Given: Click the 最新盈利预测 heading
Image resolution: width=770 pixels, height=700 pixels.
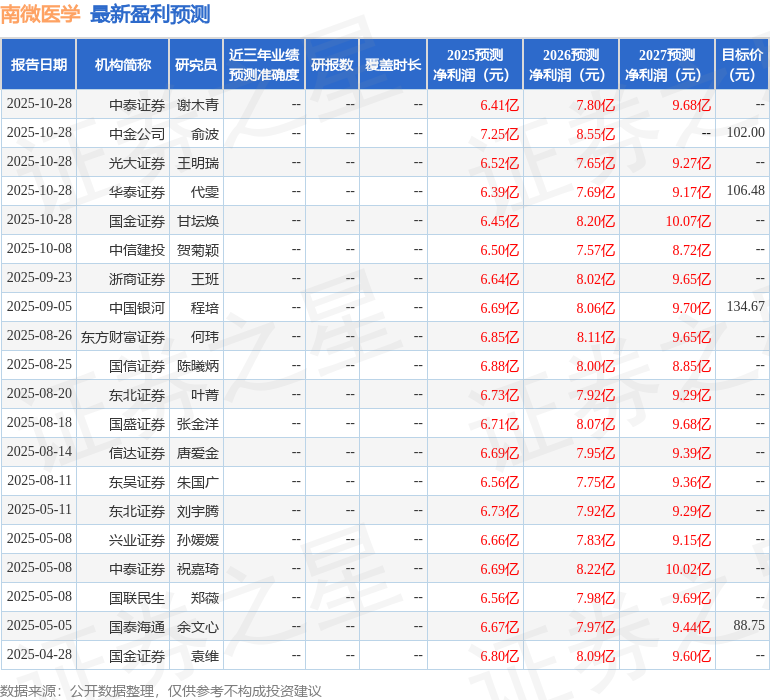Looking at the screenshot, I should pos(150,14).
